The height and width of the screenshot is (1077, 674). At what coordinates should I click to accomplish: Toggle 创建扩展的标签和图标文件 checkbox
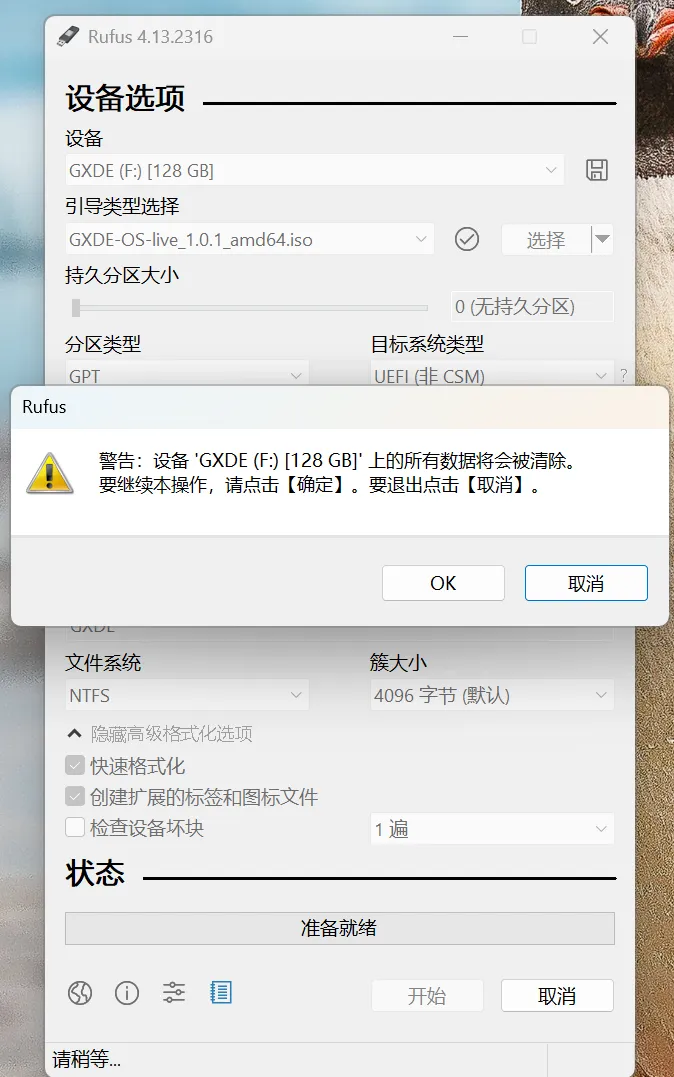click(75, 796)
